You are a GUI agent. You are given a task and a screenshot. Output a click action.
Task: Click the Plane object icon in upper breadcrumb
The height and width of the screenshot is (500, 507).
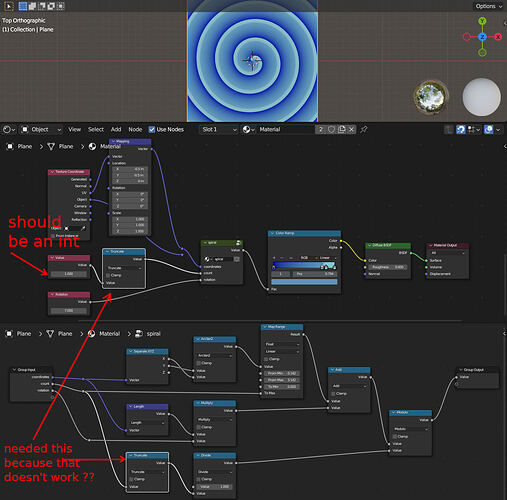point(10,146)
